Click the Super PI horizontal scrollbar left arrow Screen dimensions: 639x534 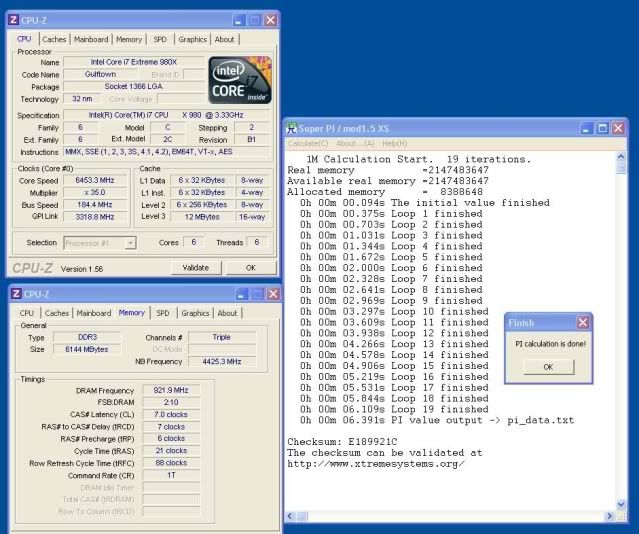tap(292, 516)
